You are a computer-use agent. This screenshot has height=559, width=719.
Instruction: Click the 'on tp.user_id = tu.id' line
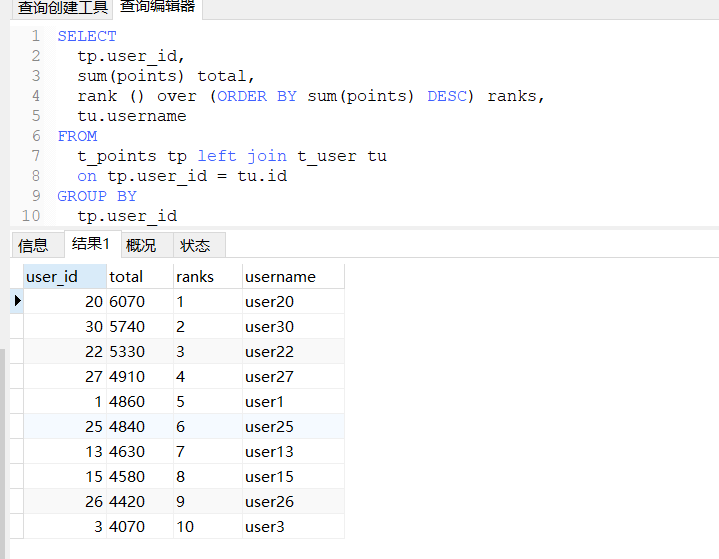tap(182, 176)
